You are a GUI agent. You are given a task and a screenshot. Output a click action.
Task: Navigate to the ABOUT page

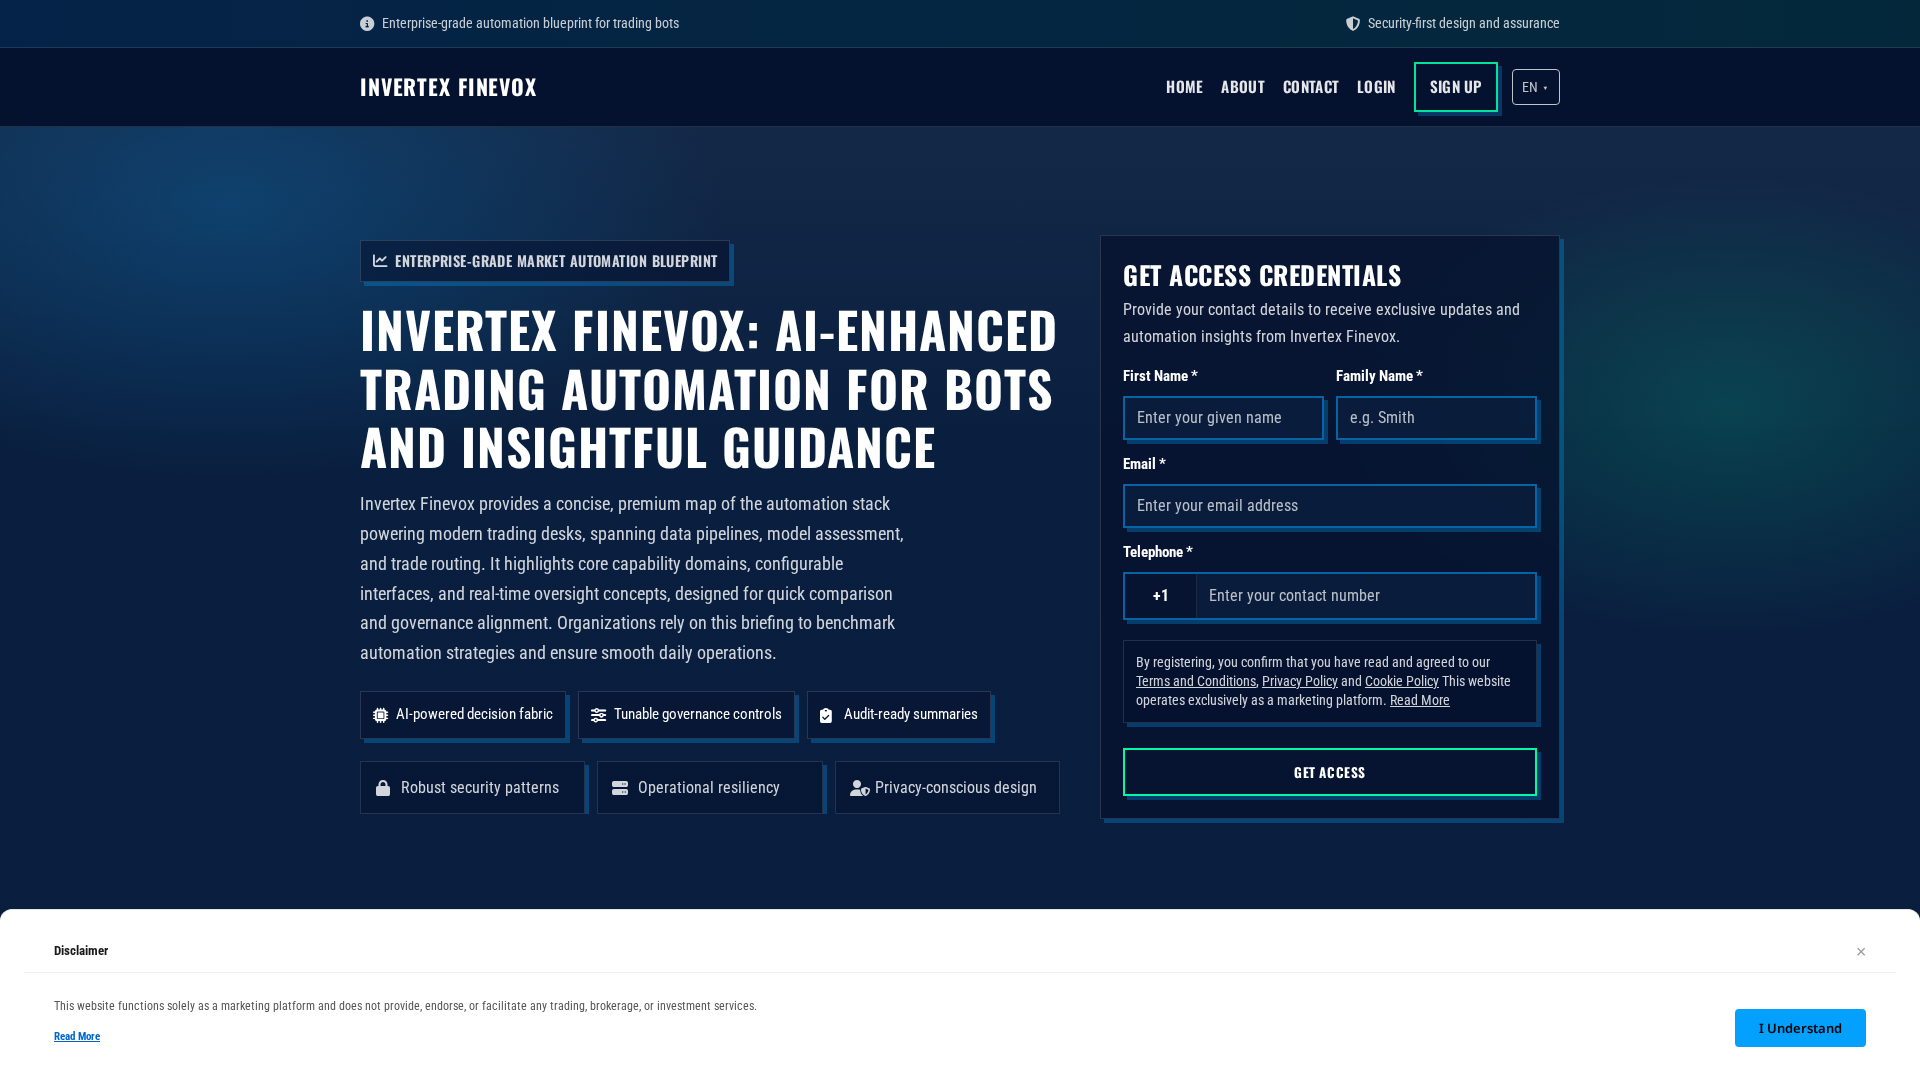click(x=1242, y=87)
